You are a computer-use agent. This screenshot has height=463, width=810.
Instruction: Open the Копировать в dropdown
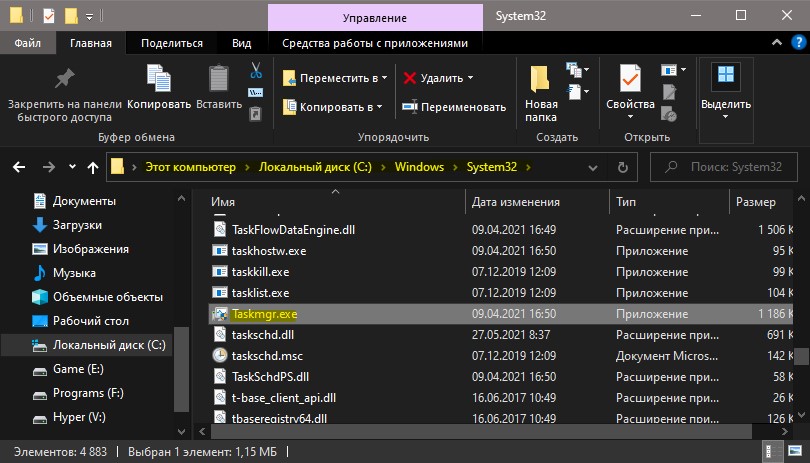coord(380,107)
